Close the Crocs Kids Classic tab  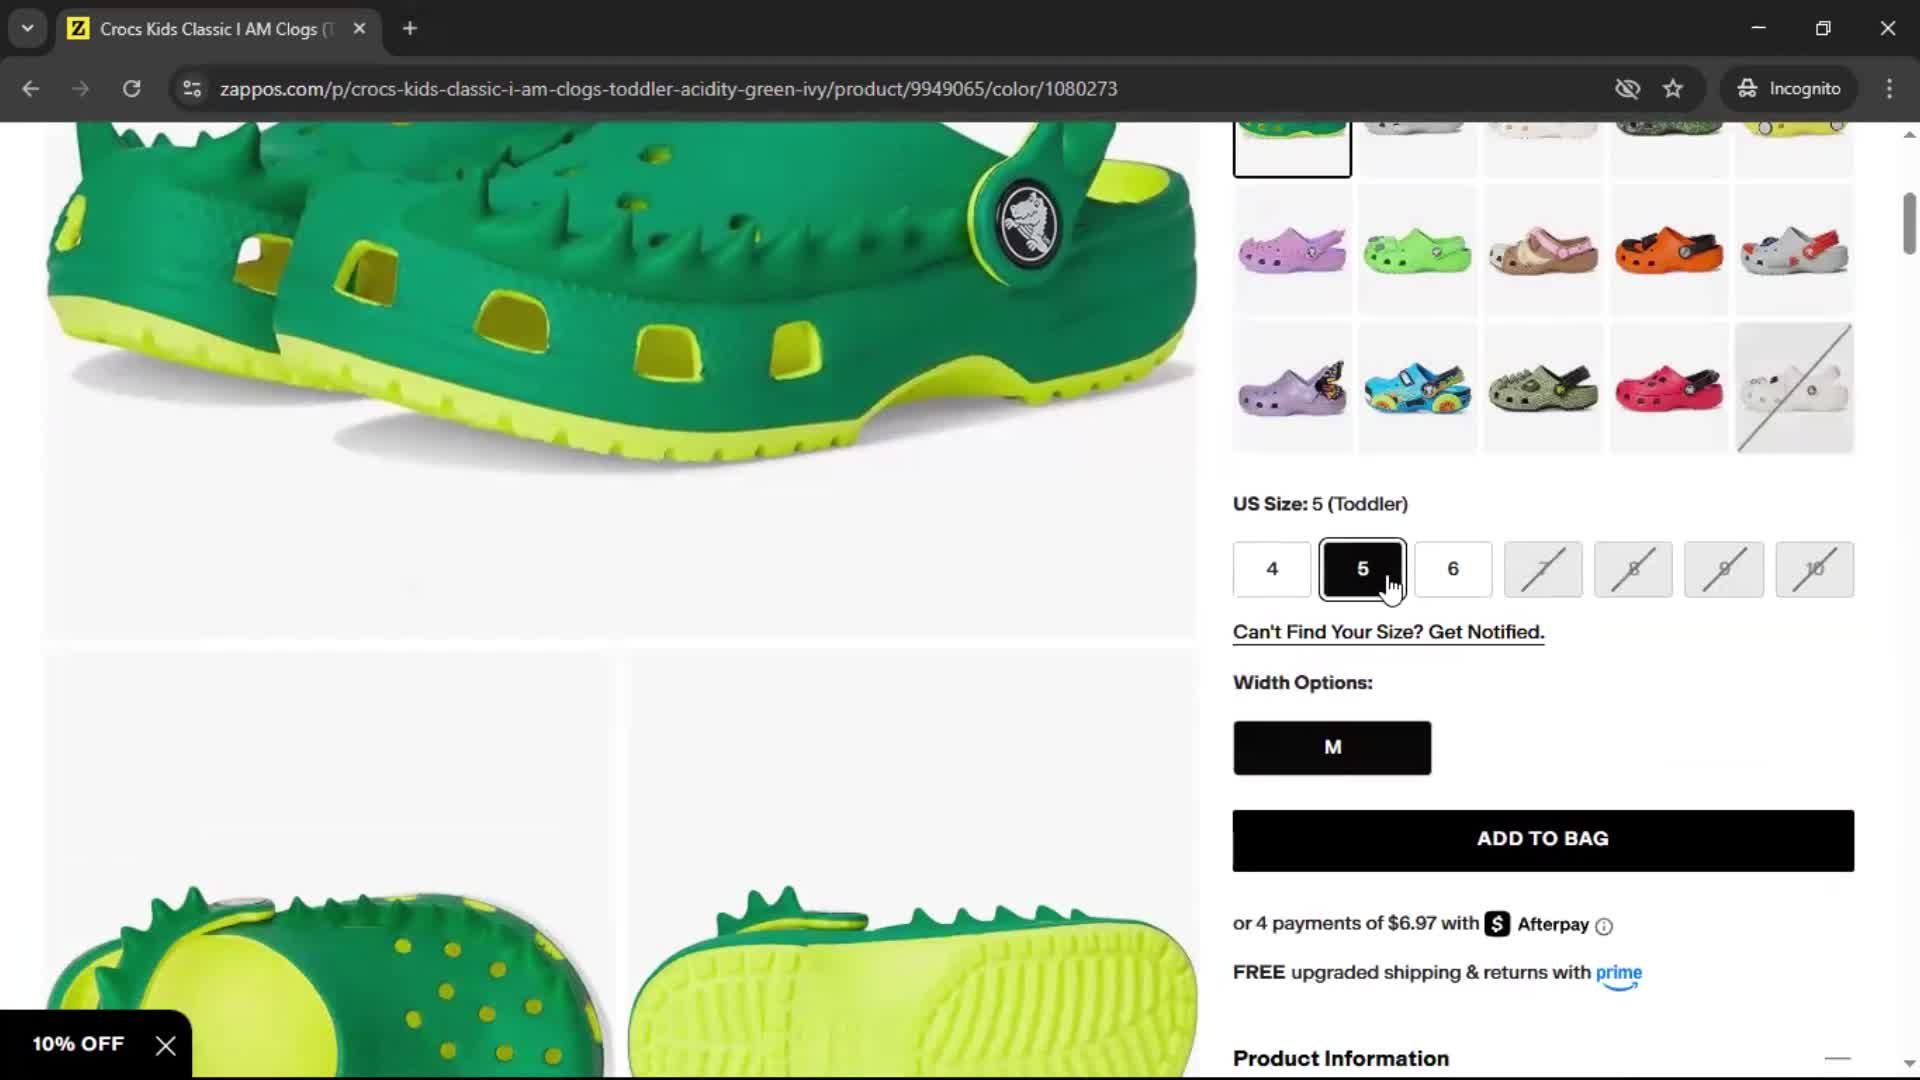coord(359,28)
